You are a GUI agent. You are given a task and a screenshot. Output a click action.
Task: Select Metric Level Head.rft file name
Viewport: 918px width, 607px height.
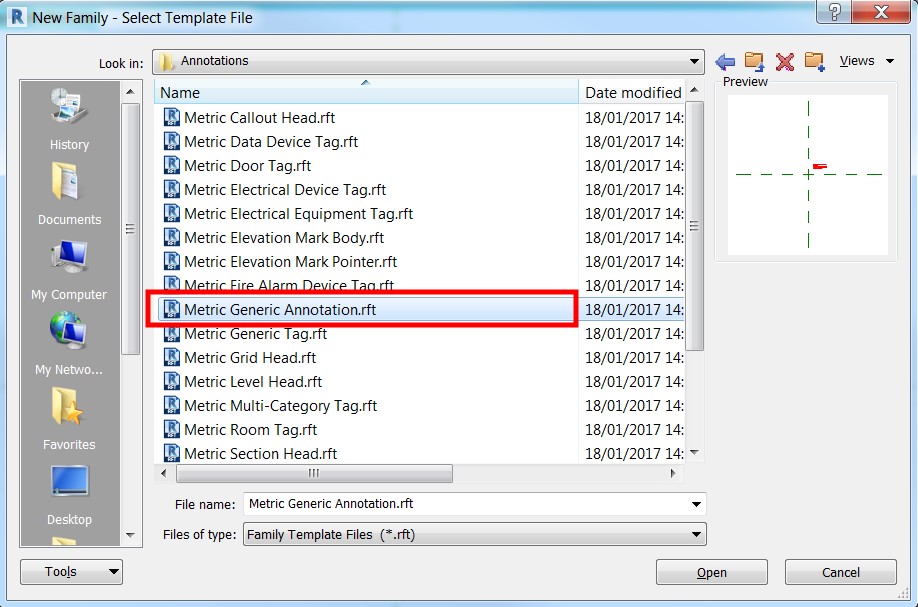pyautogui.click(x=253, y=382)
